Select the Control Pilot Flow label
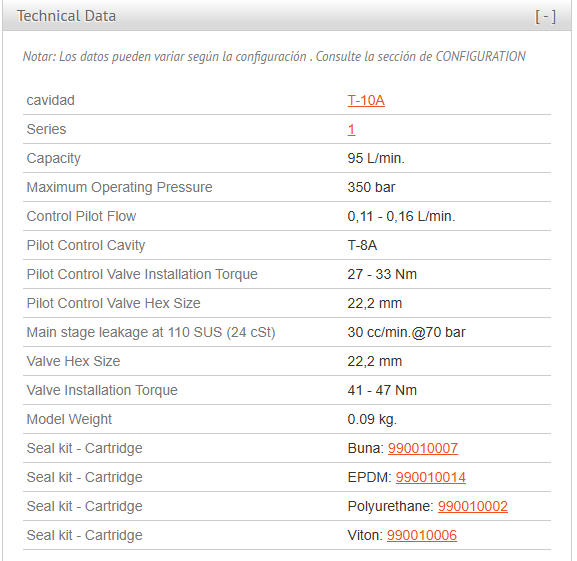Viewport: 577px width, 561px height. click(81, 216)
